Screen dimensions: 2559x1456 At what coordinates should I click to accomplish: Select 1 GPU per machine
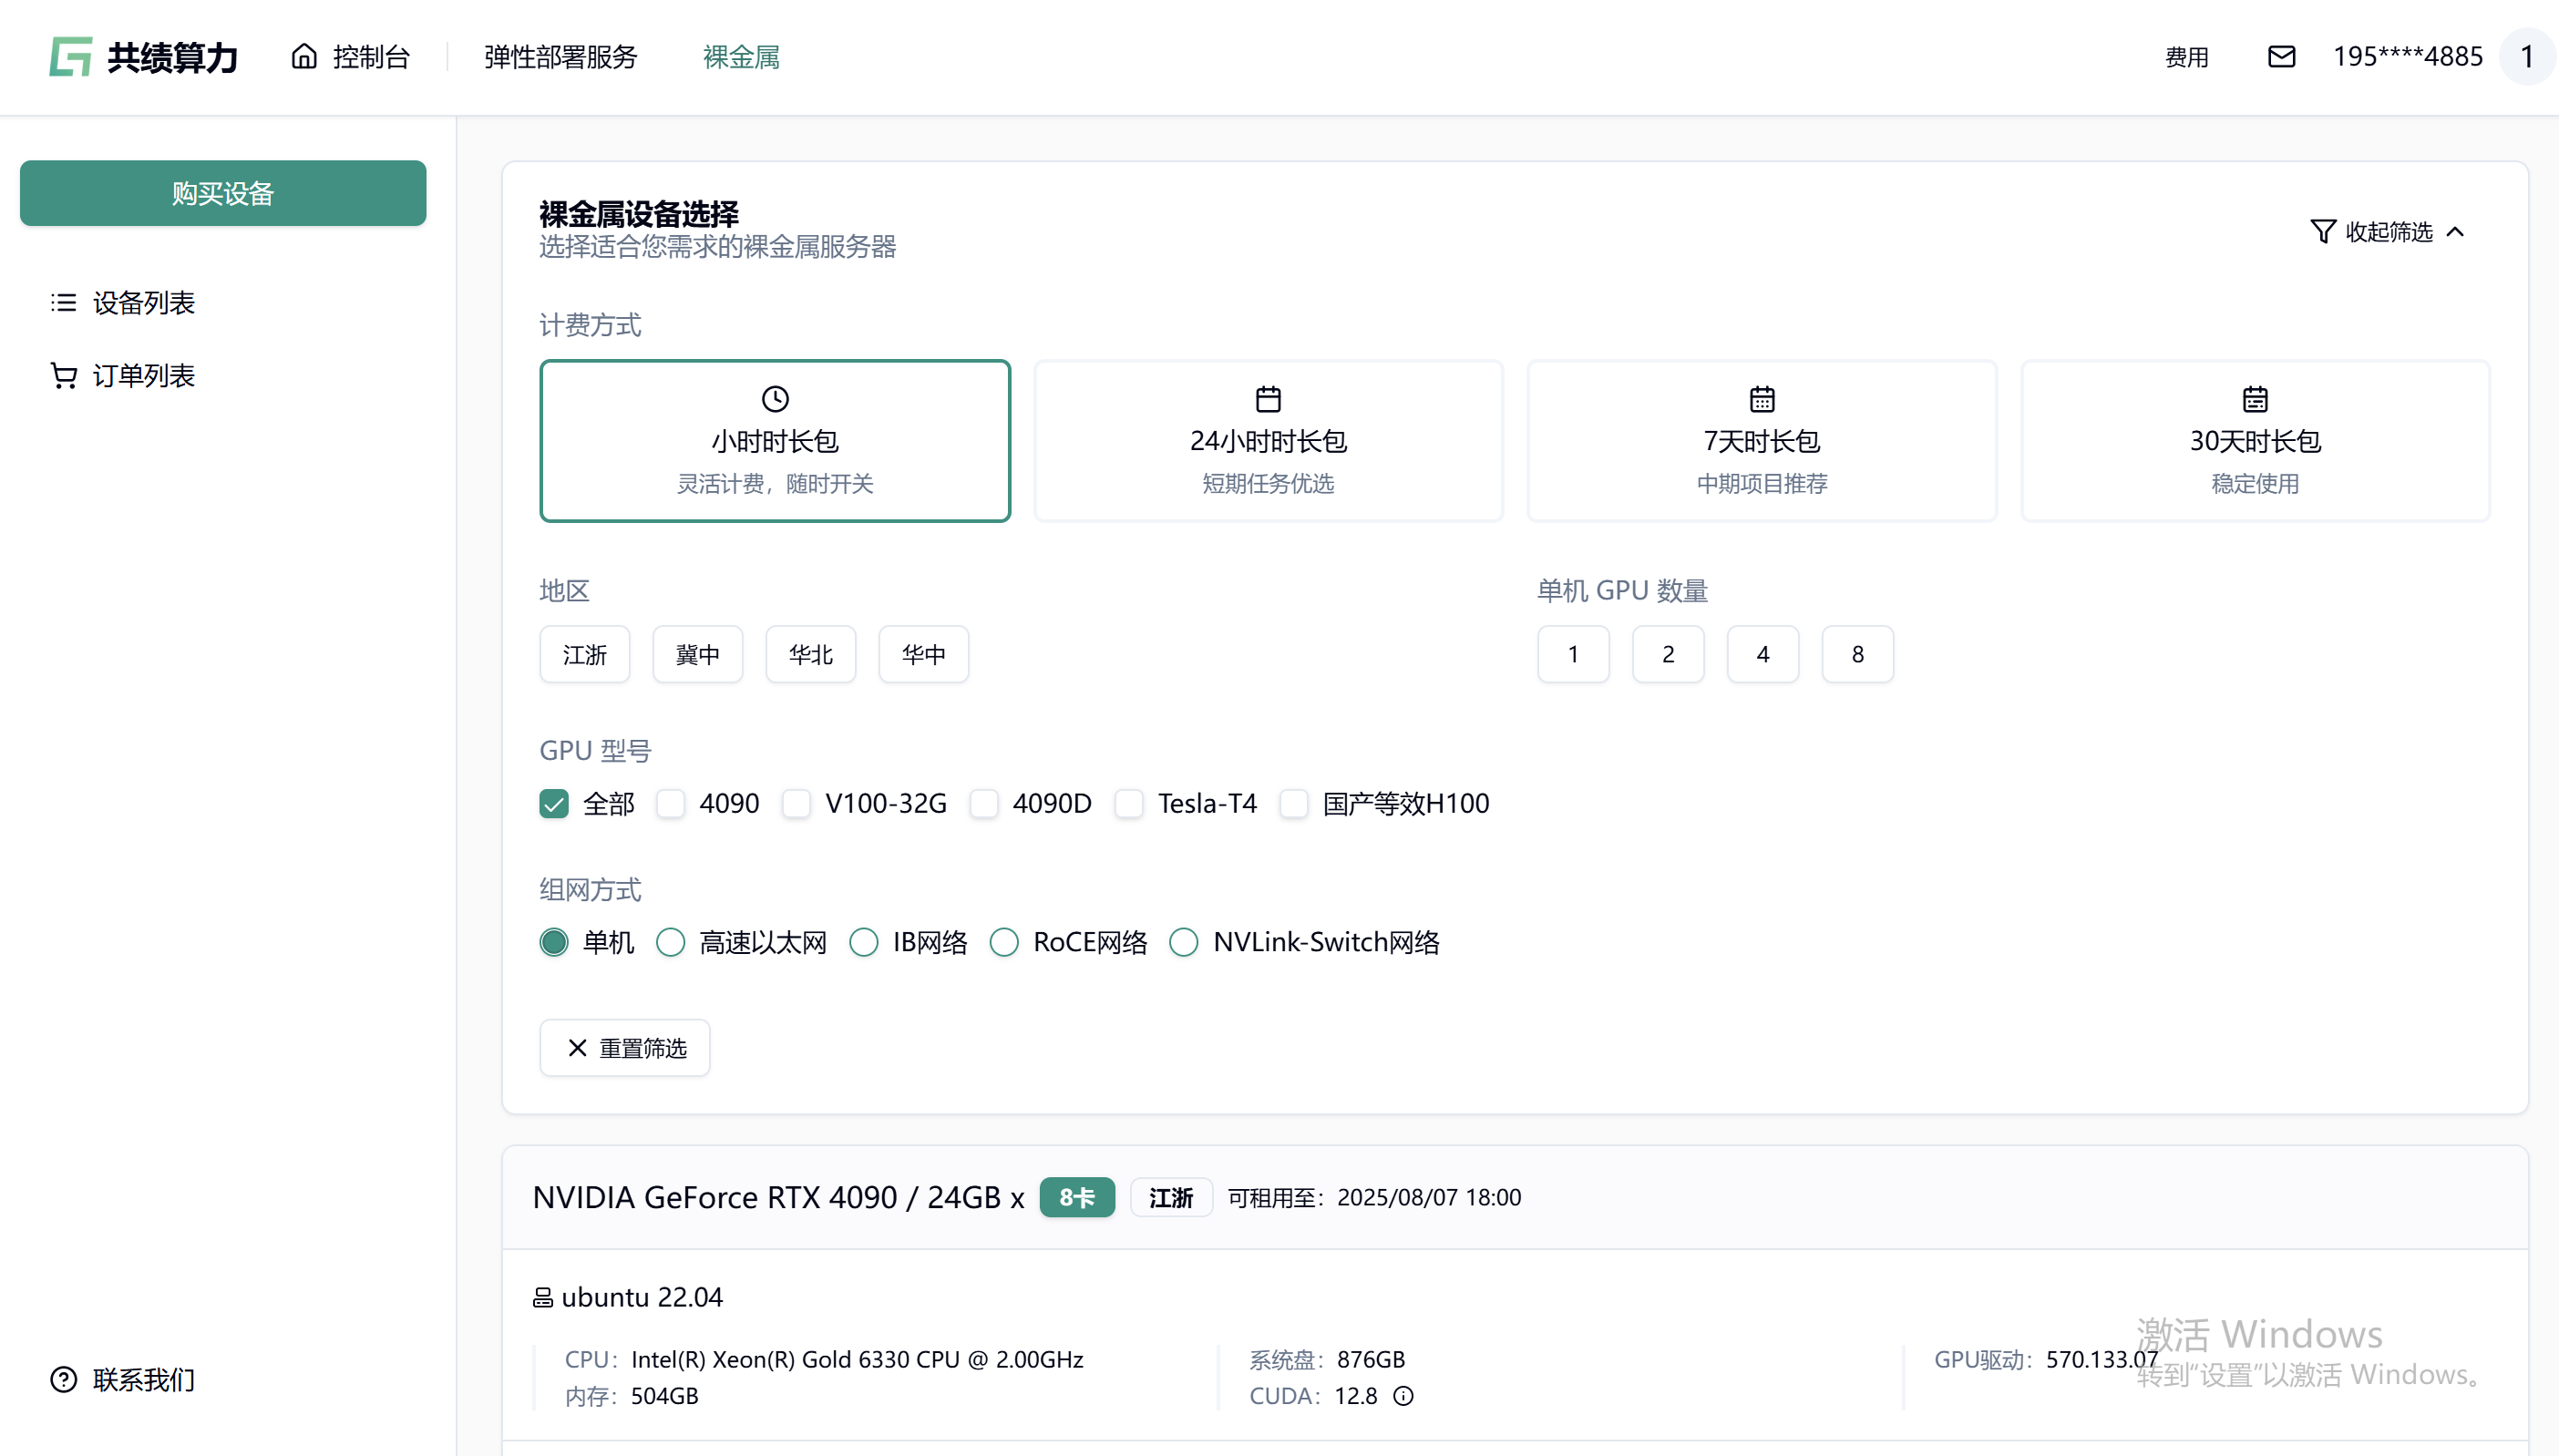pos(1573,654)
